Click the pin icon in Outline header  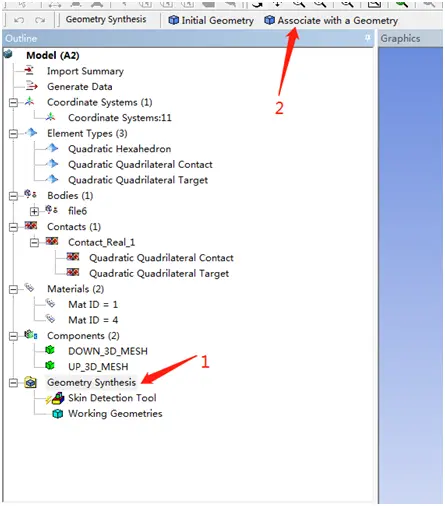[367, 38]
